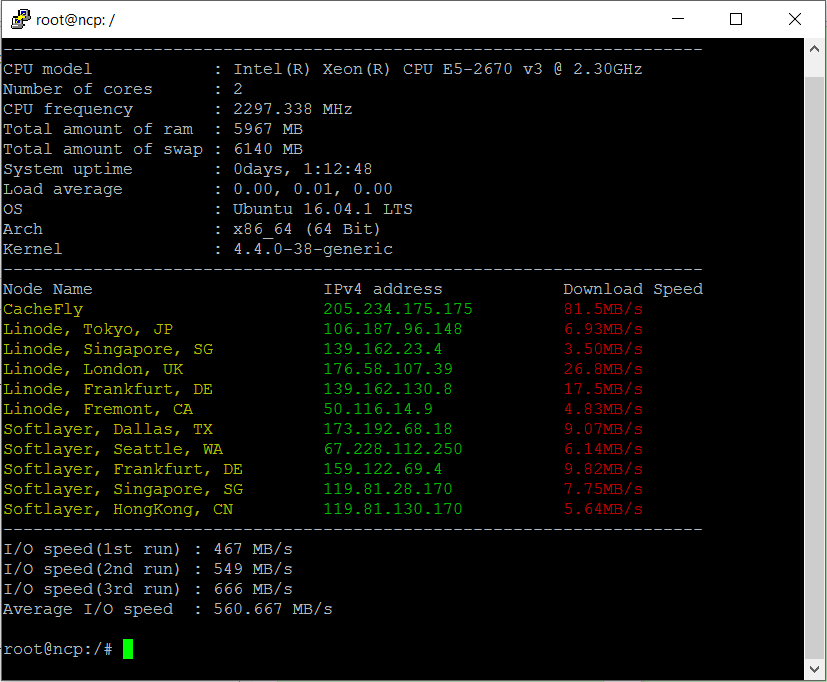Click the 2nd run I/O speed '549 MB/s'
The width and height of the screenshot is (827, 682).
tap(253, 569)
